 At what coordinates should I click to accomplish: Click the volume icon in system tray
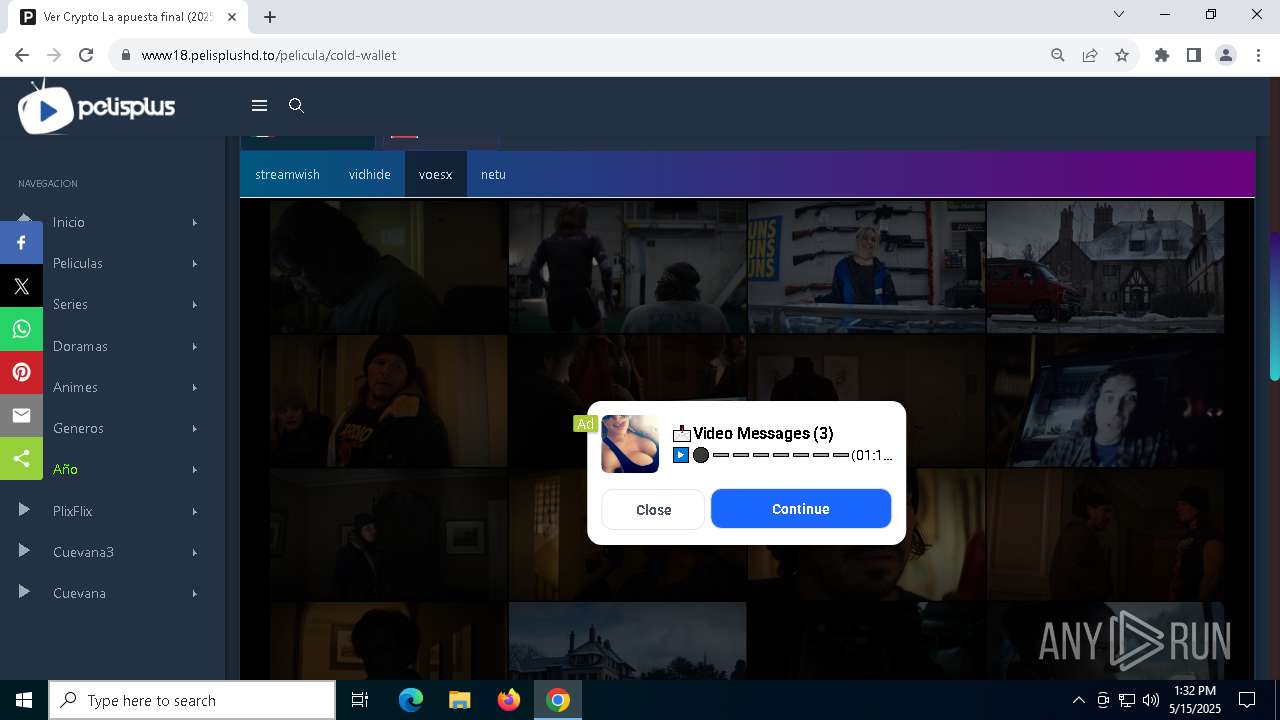coord(1151,700)
